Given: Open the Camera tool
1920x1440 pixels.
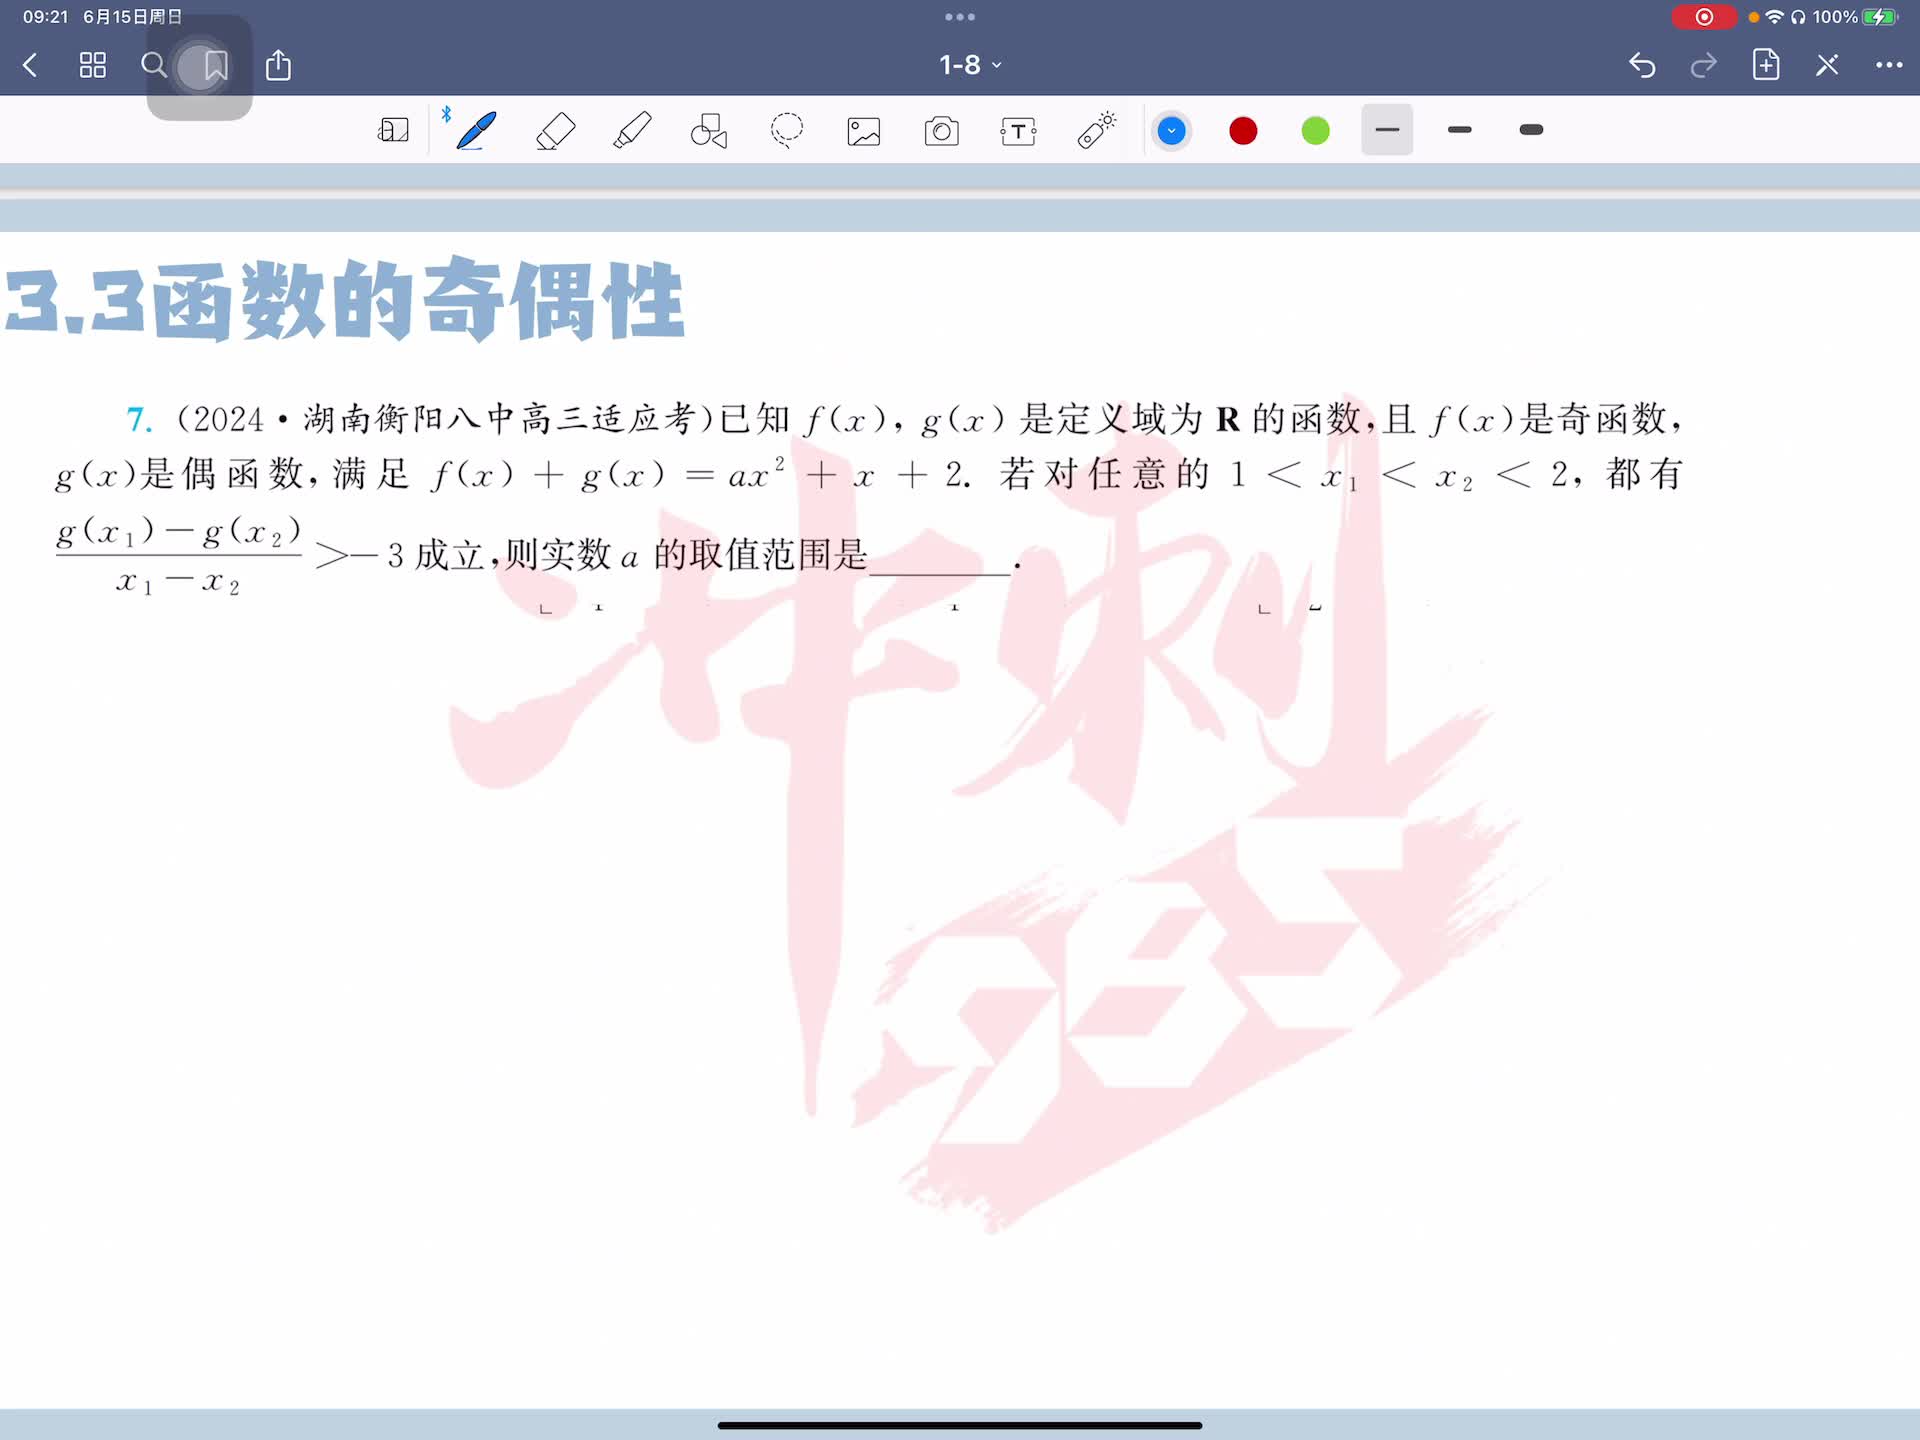Looking at the screenshot, I should (x=941, y=131).
